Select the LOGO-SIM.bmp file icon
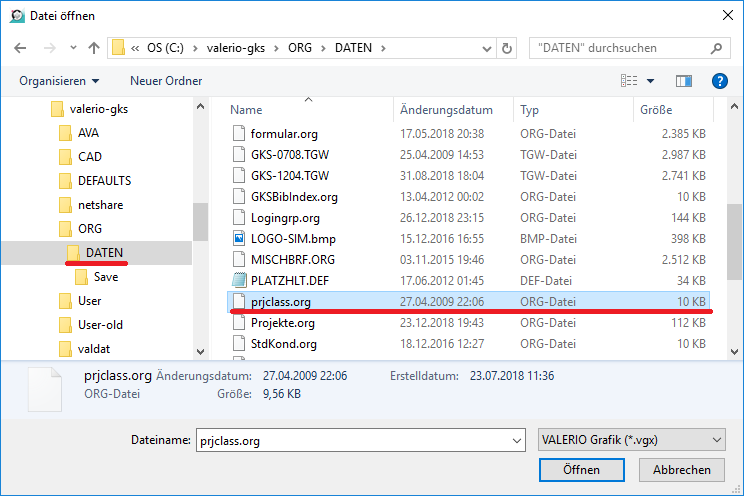 coord(238,238)
